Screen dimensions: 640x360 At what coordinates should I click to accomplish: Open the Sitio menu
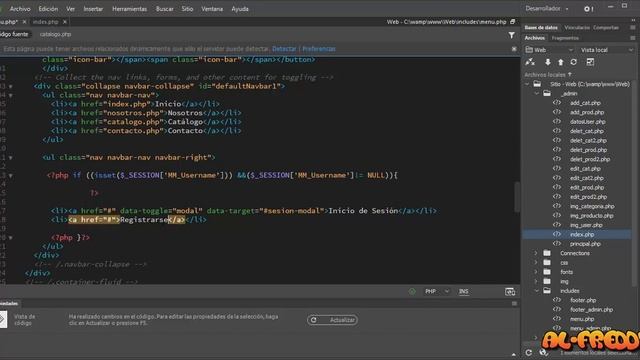(187, 9)
